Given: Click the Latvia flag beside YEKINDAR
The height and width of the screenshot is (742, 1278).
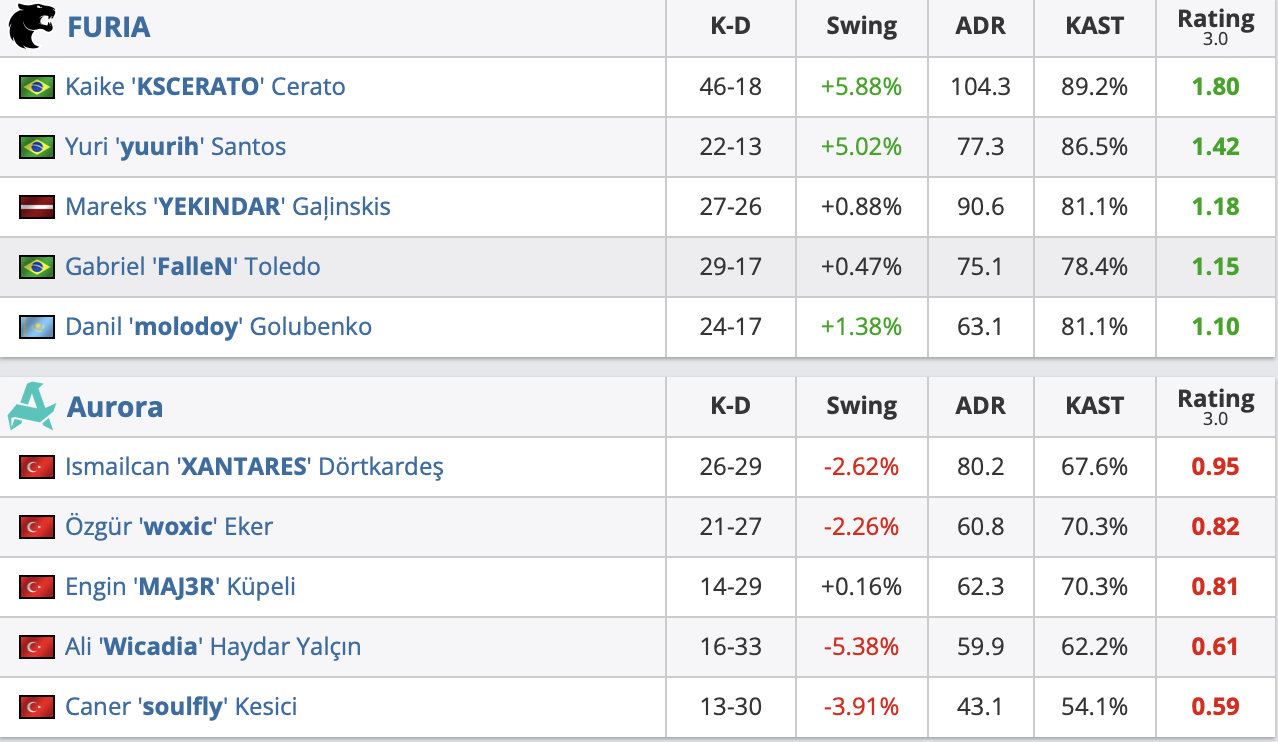Looking at the screenshot, I should click(37, 207).
